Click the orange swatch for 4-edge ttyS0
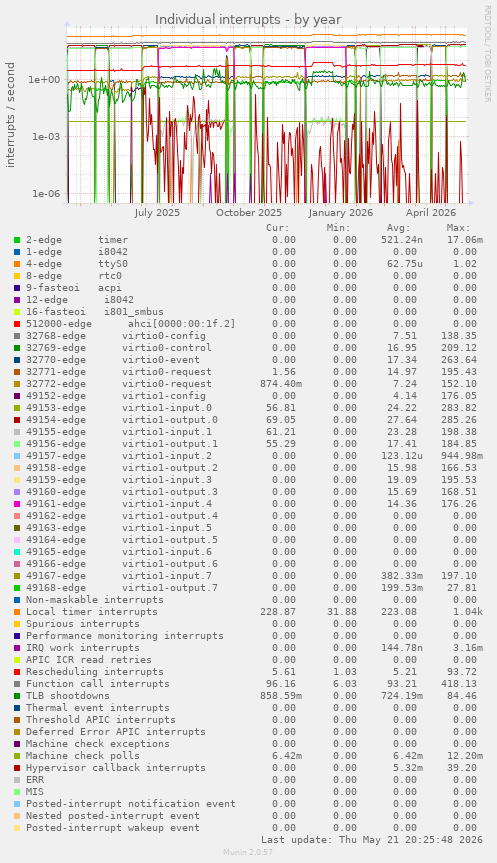Screen dimensions: 497x863 coord(17,264)
